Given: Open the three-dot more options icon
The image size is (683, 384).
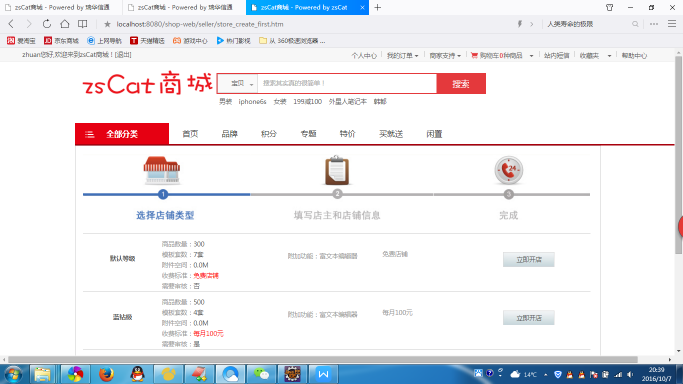Looking at the screenshot, I should tap(654, 24).
